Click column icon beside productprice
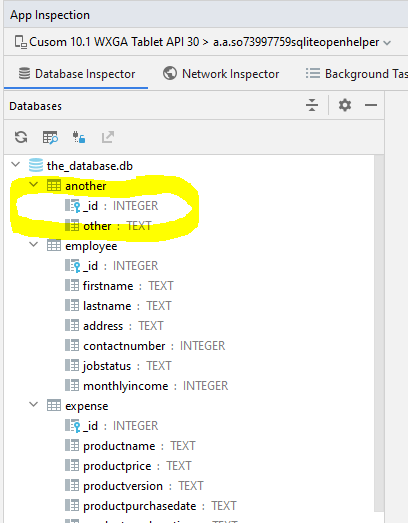 72,466
